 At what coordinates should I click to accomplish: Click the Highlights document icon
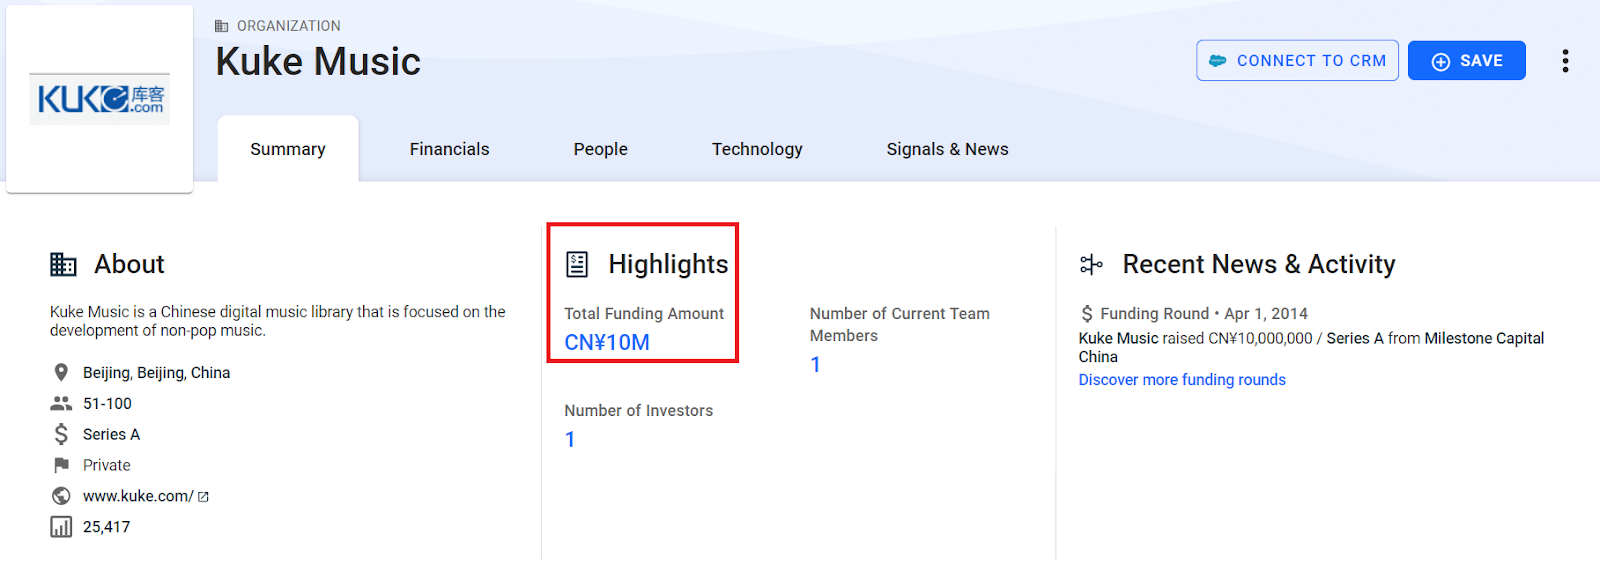(x=577, y=264)
